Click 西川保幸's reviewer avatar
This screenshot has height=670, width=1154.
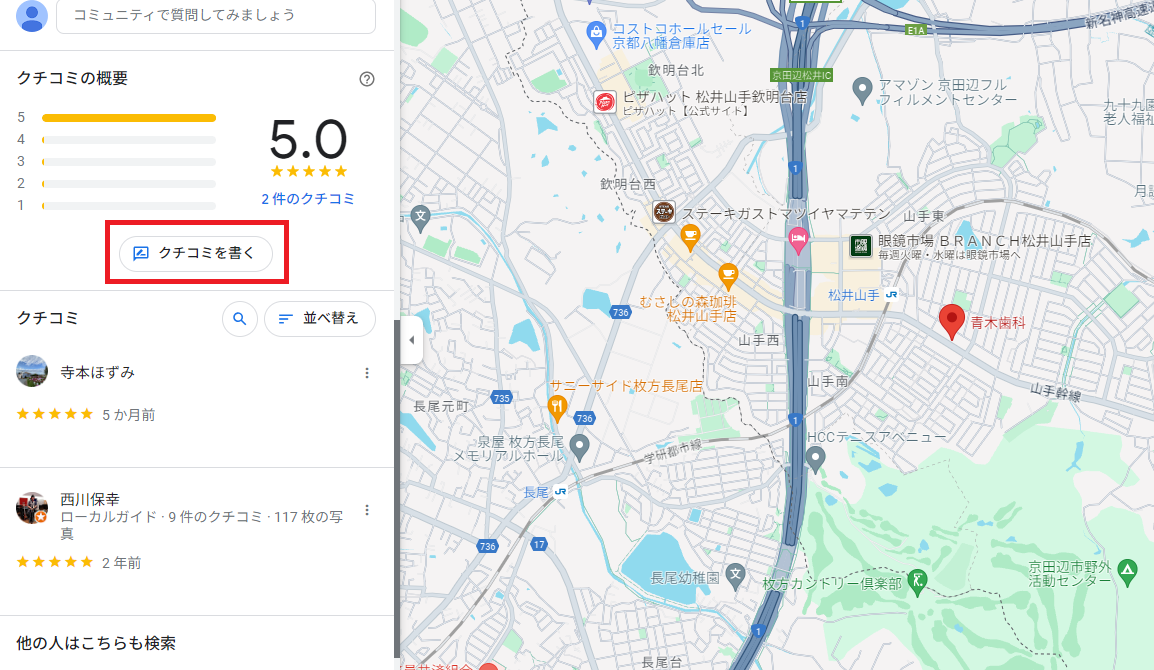point(31,508)
